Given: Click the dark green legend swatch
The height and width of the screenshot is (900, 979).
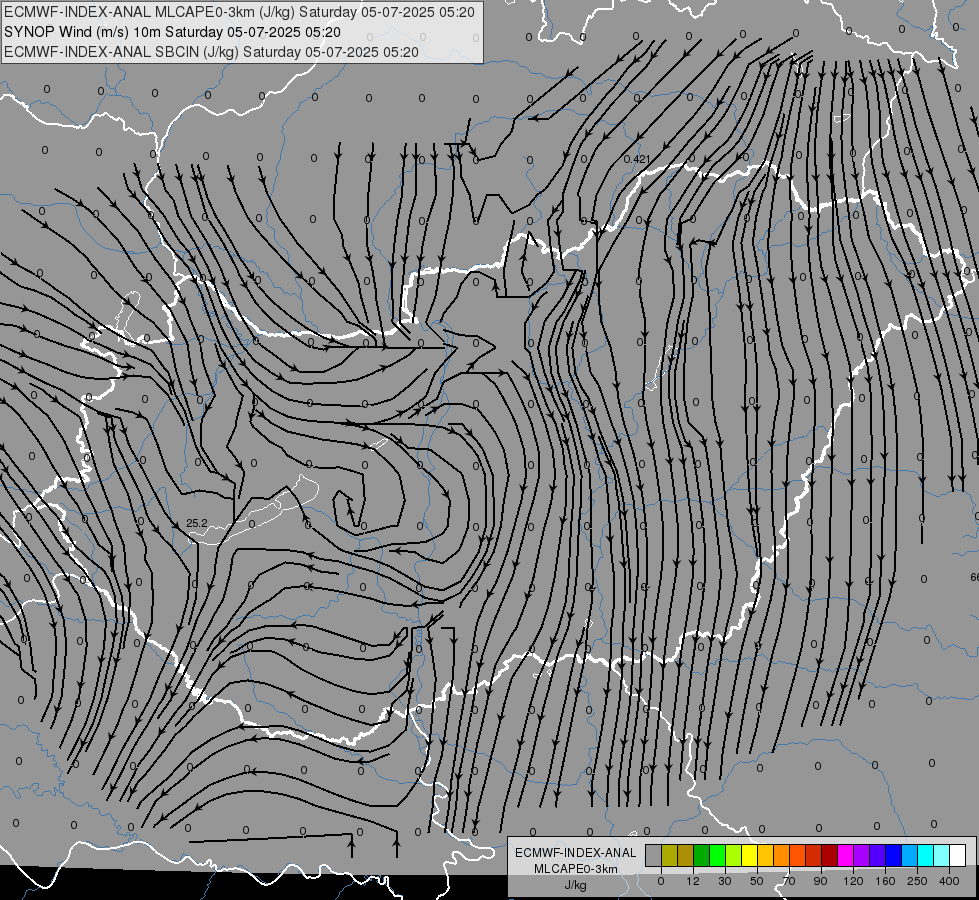Looking at the screenshot, I should [701, 855].
